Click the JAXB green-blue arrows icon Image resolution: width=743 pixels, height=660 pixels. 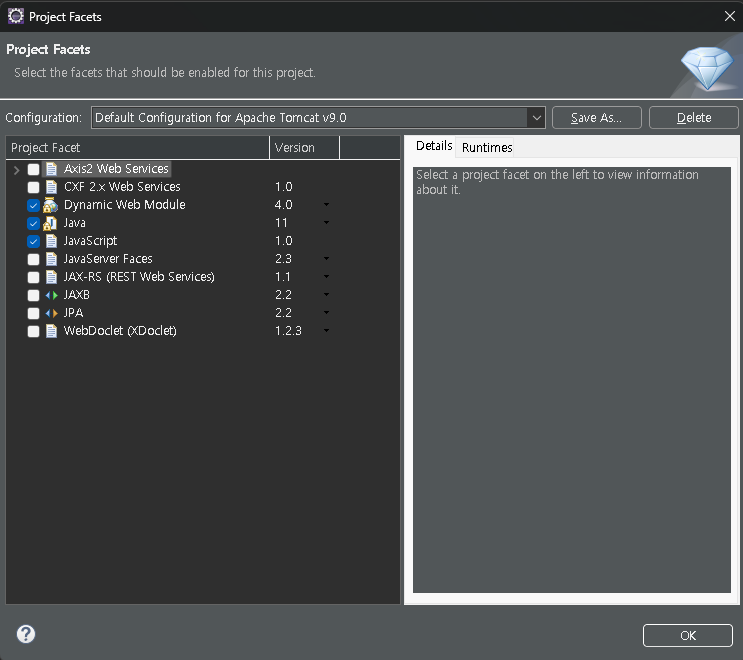click(51, 295)
